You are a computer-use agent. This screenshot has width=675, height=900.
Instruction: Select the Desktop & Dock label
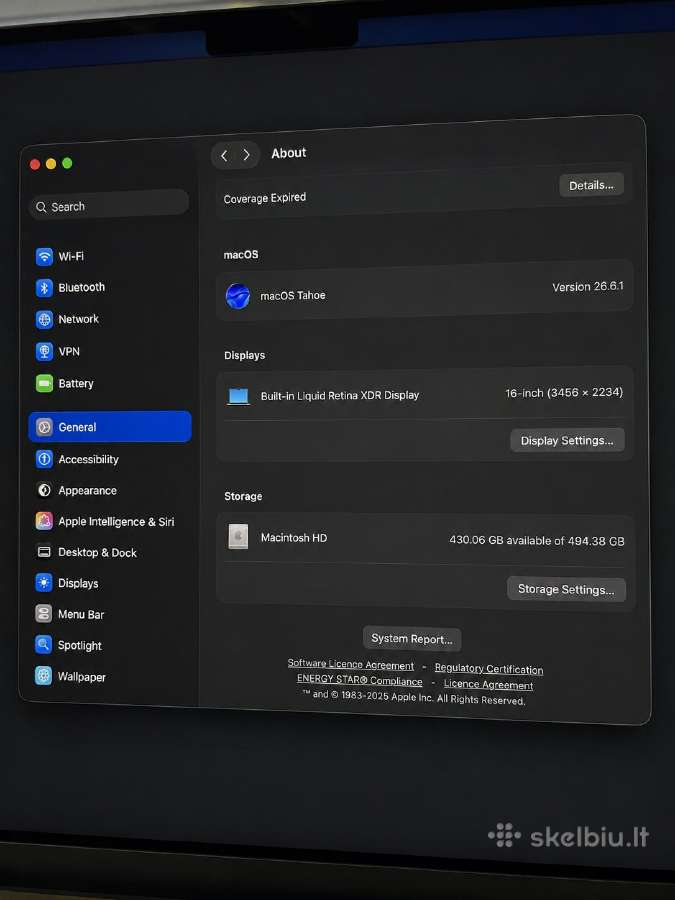[x=98, y=552]
